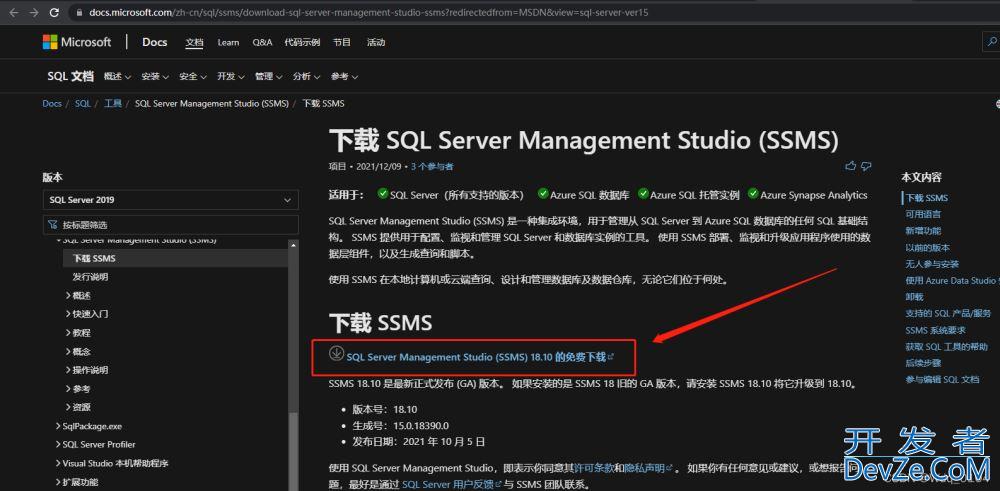Screen dimensions: 1000x491
Task: Reload the page with the refresh icon
Action: click(x=54, y=12)
